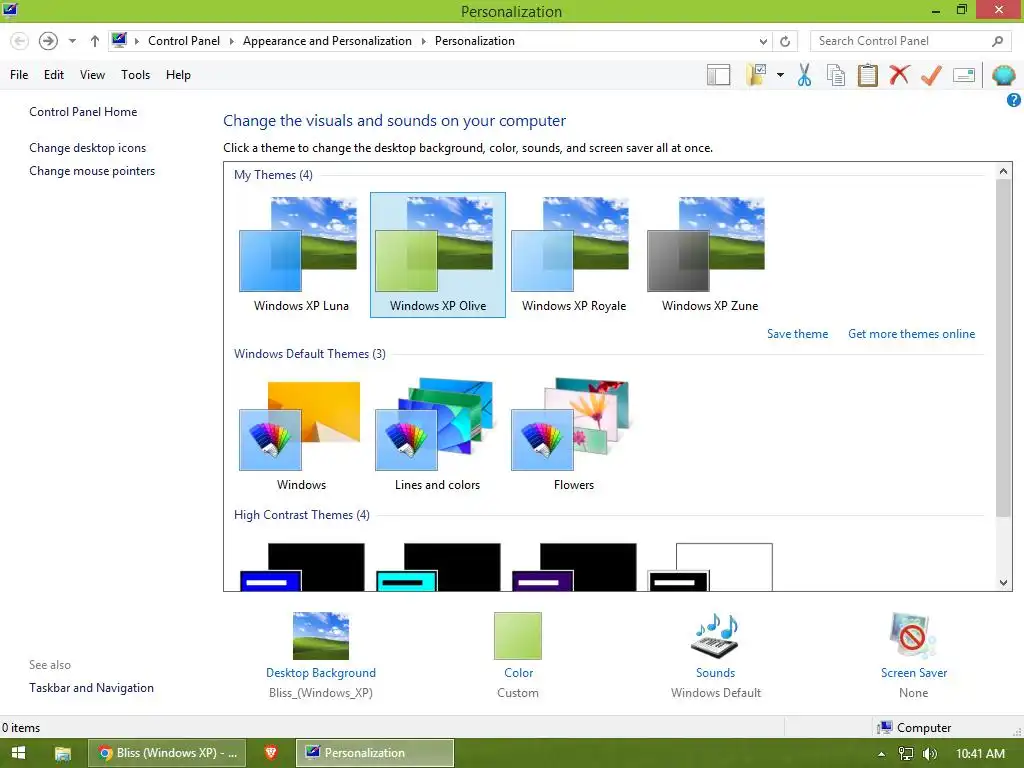Select the Windows XP Olive theme
Screen dimensions: 1024x768
[438, 255]
